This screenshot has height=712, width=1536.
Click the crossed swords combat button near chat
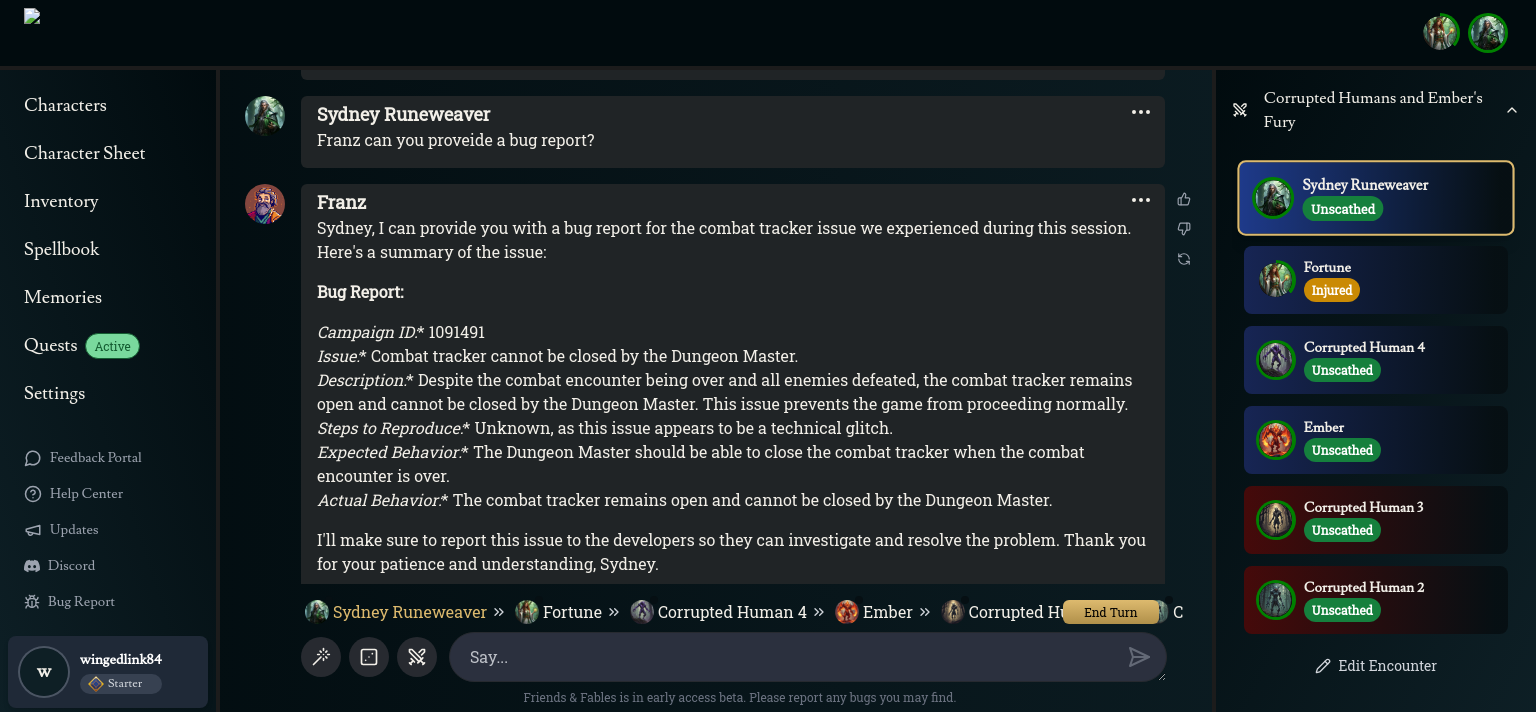tap(417, 657)
